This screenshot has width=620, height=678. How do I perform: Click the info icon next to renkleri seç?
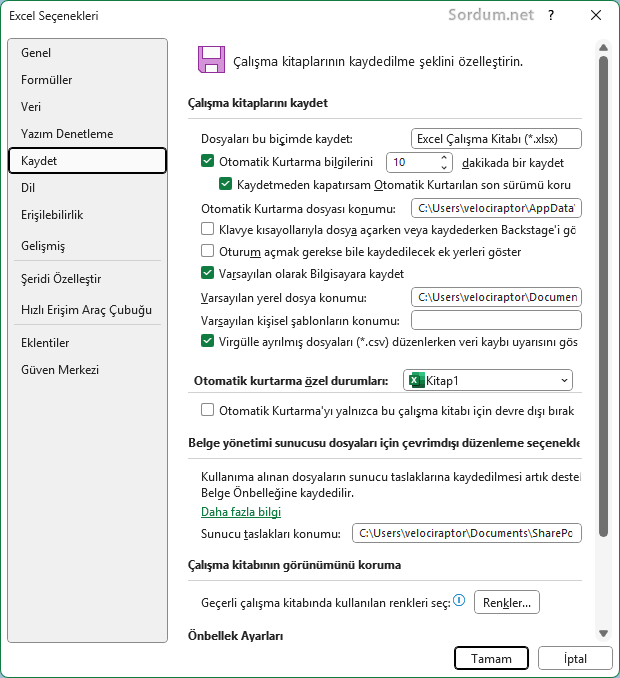click(x=459, y=600)
